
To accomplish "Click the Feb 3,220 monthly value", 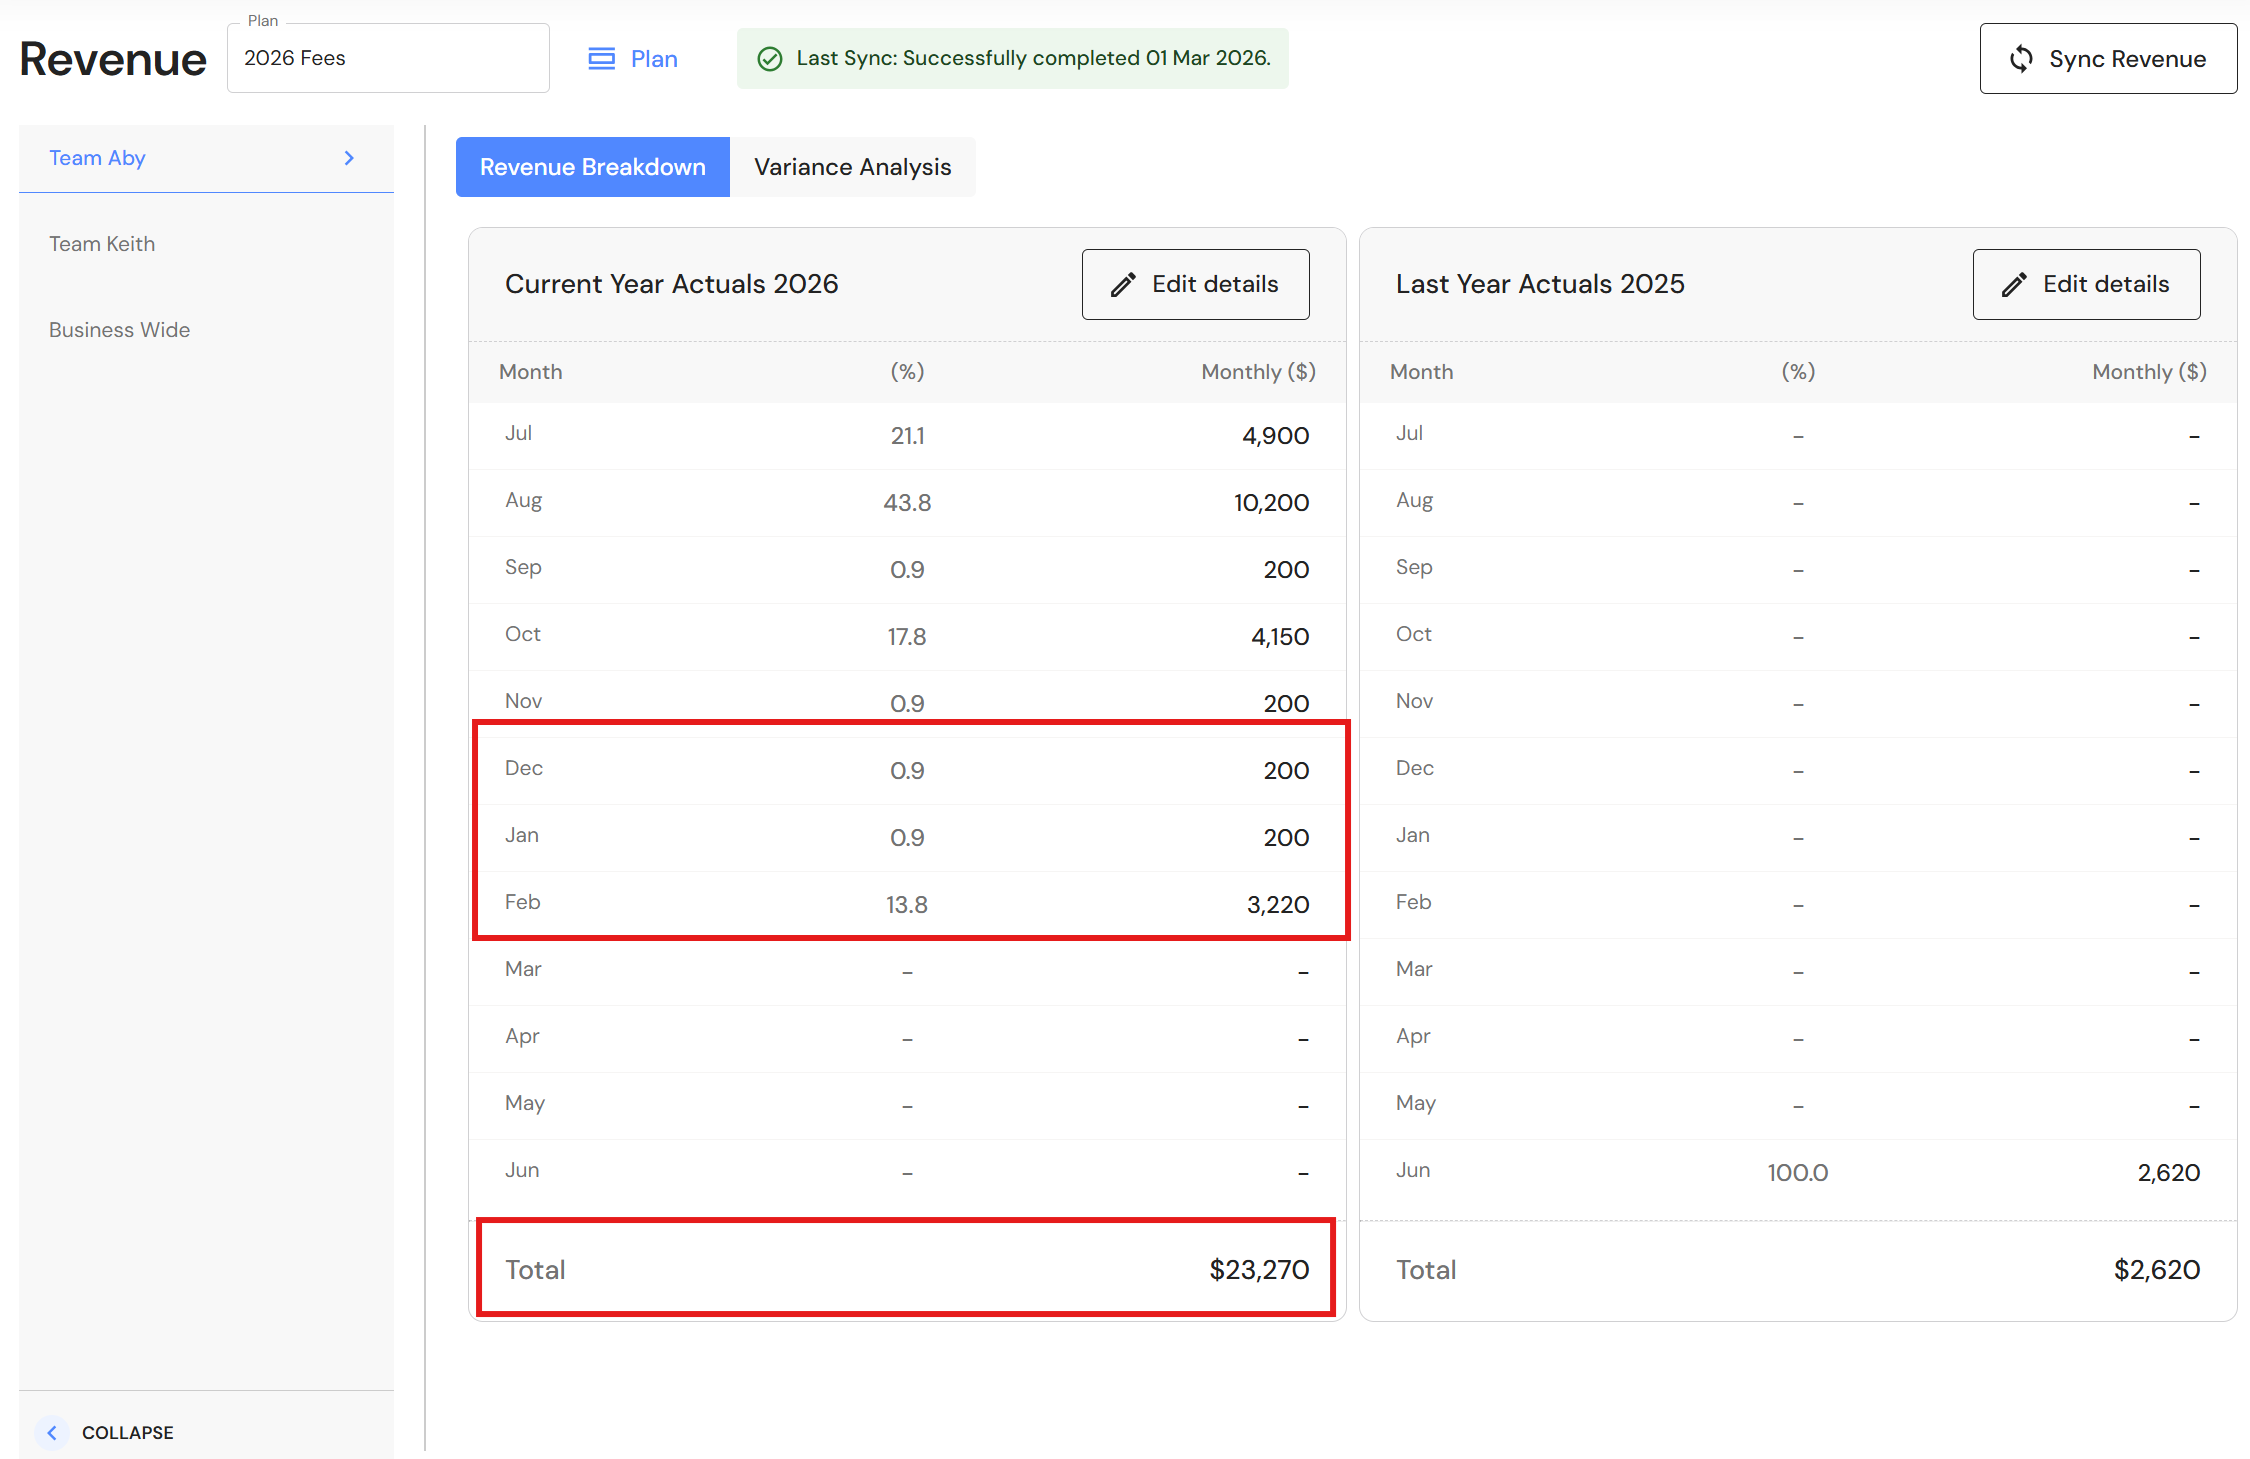I will click(1277, 904).
